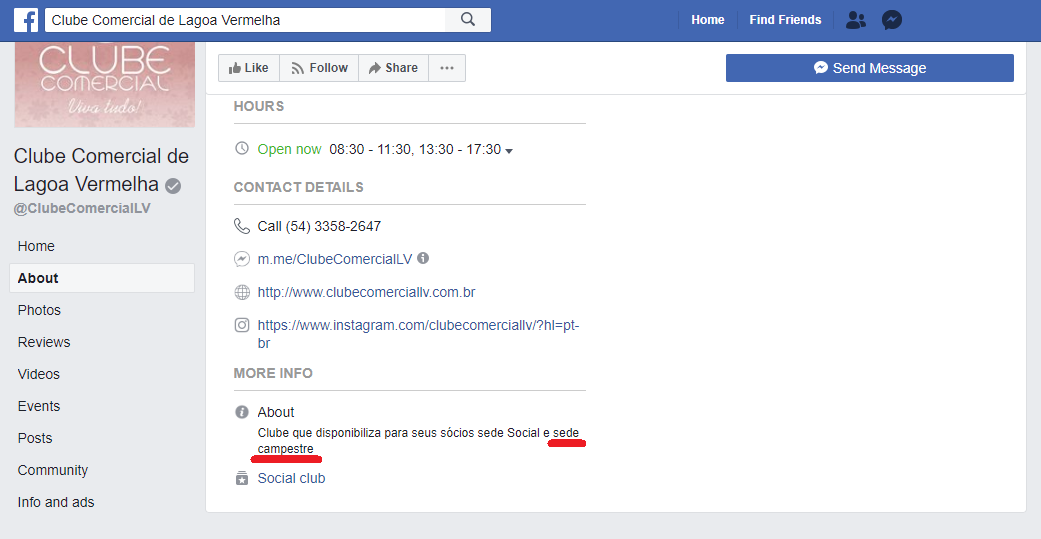Go to Home in the top bar
This screenshot has width=1041, height=539.
click(x=708, y=20)
